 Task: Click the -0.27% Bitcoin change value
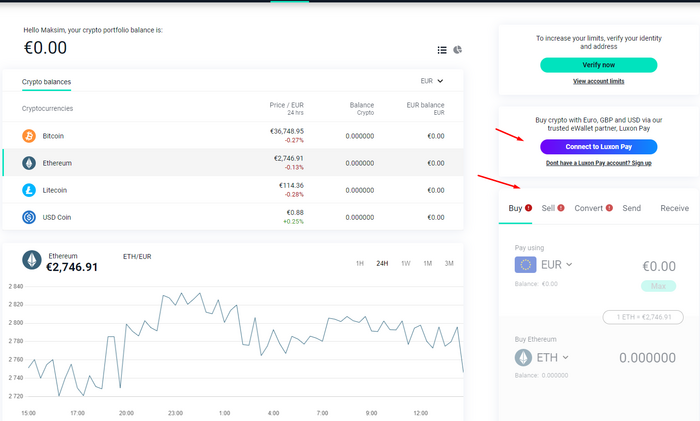tap(294, 140)
